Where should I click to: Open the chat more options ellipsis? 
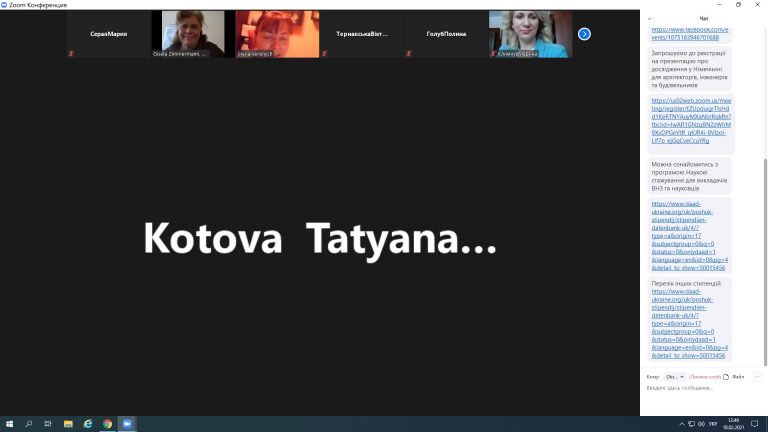click(x=757, y=377)
